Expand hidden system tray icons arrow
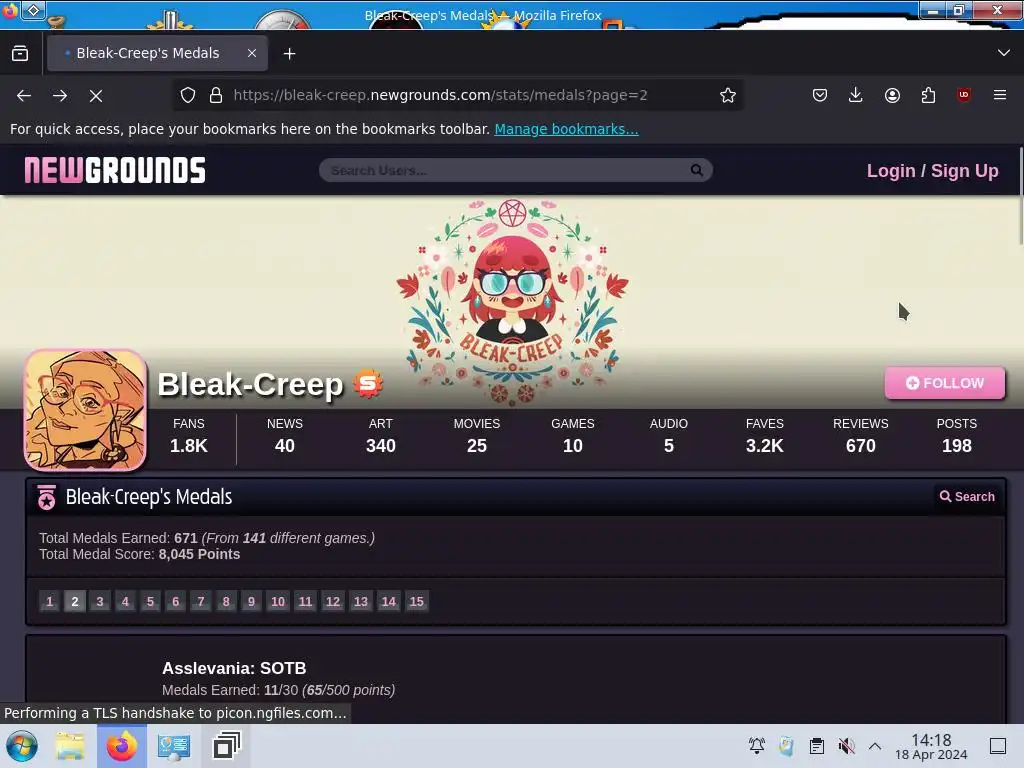This screenshot has height=768, width=1024. coord(875,746)
